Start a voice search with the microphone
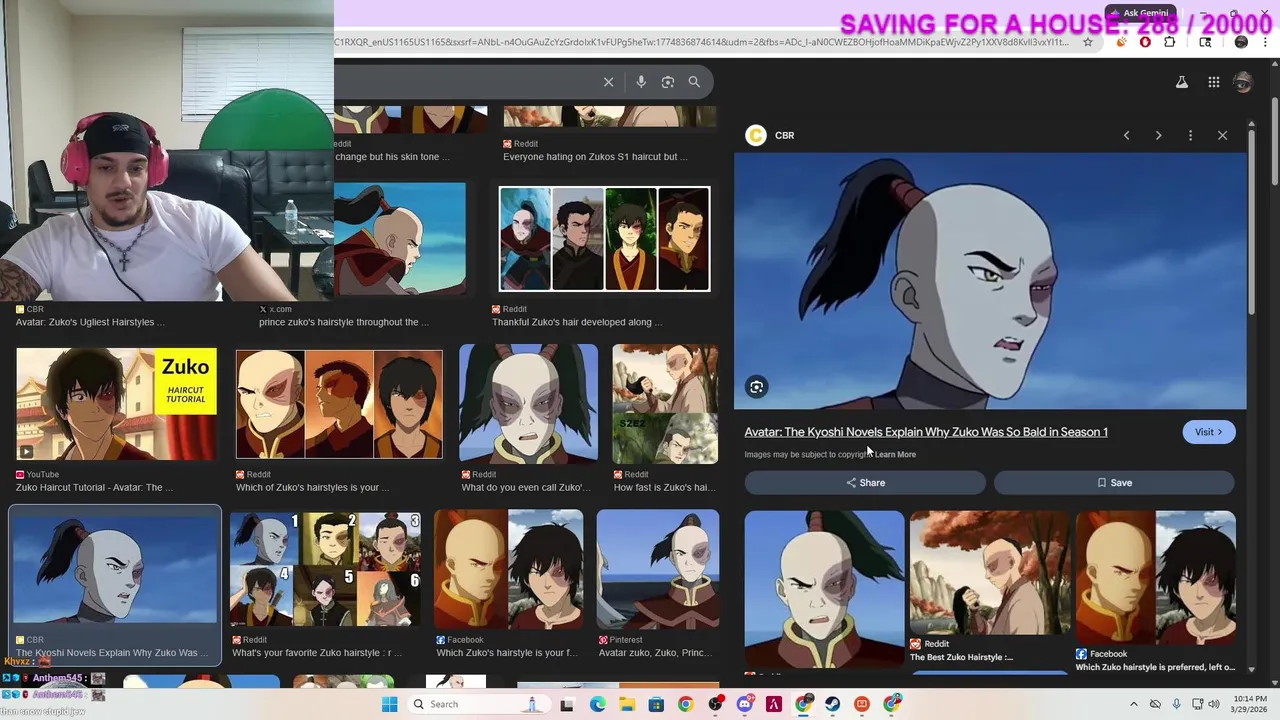This screenshot has height=720, width=1280. [x=641, y=82]
